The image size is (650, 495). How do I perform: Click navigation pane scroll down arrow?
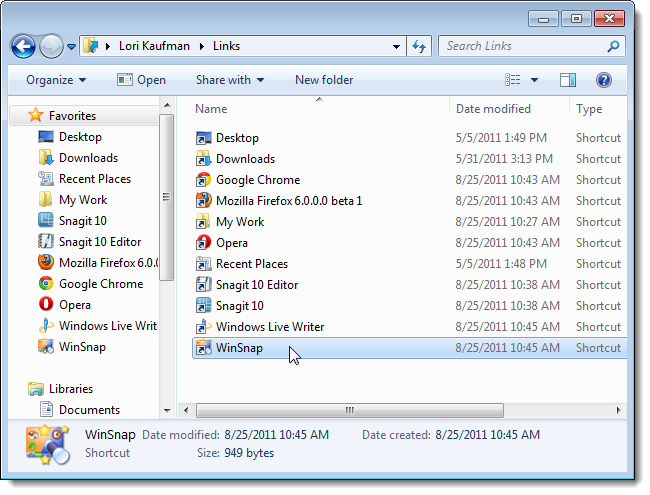pyautogui.click(x=167, y=411)
